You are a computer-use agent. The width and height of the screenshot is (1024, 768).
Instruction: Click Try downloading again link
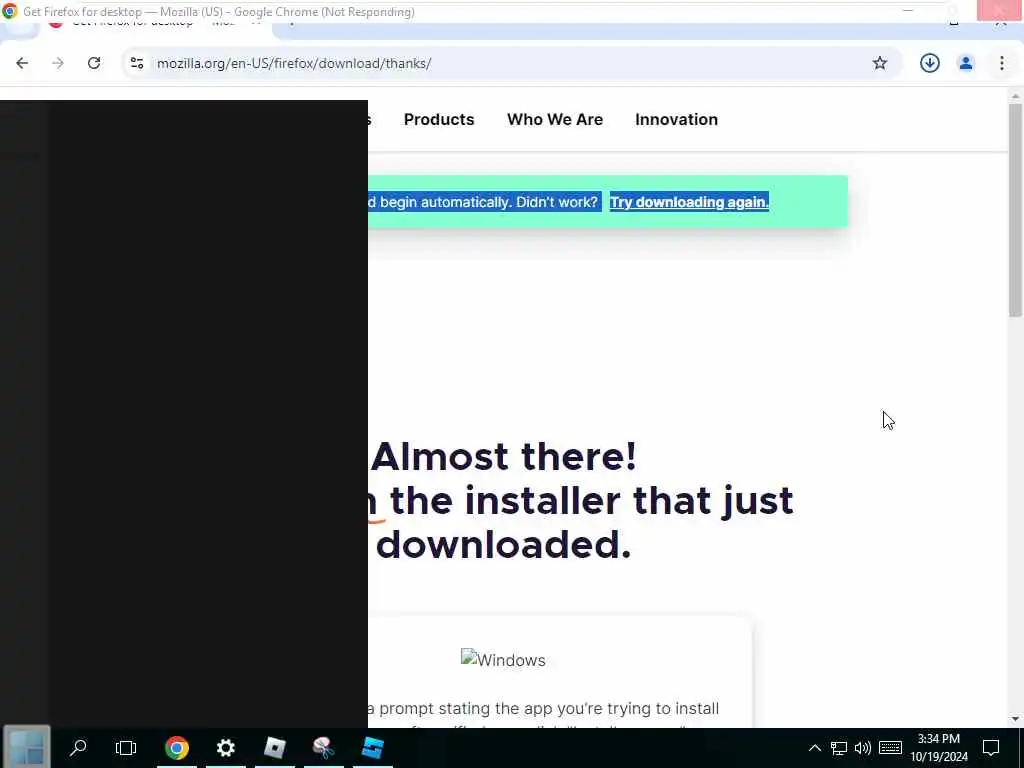coord(689,202)
